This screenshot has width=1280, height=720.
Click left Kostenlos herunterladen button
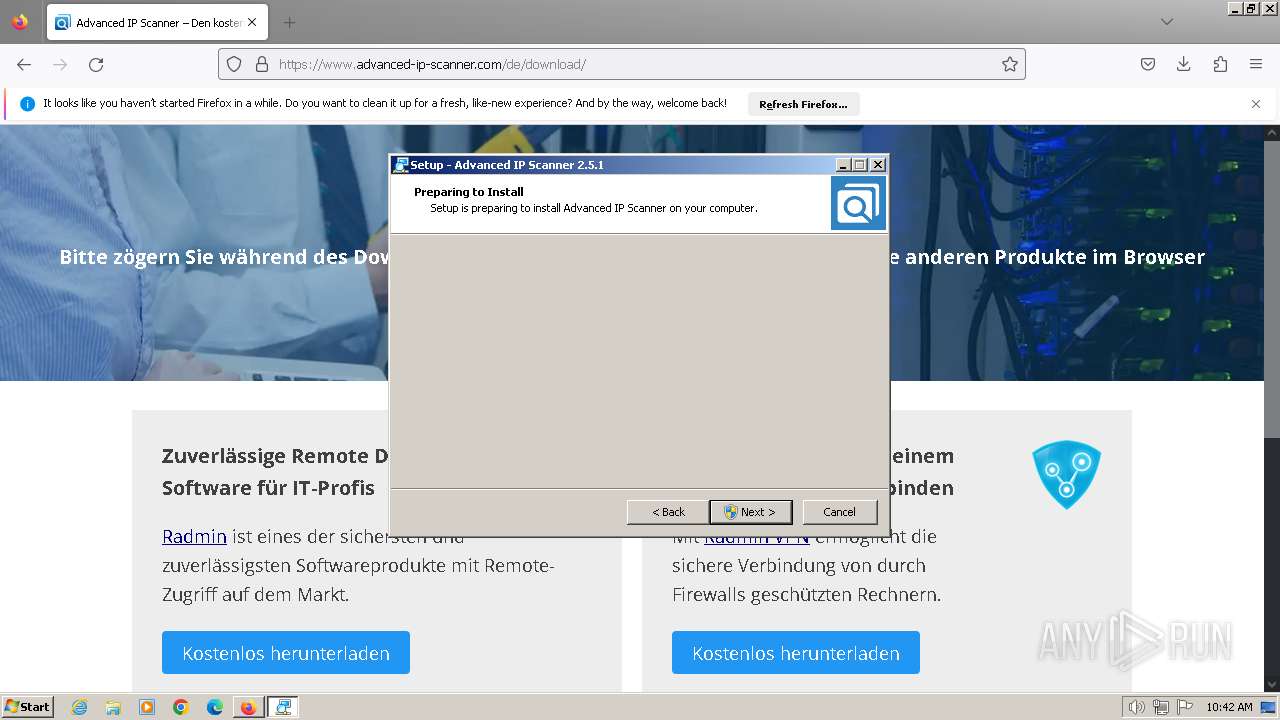point(286,652)
